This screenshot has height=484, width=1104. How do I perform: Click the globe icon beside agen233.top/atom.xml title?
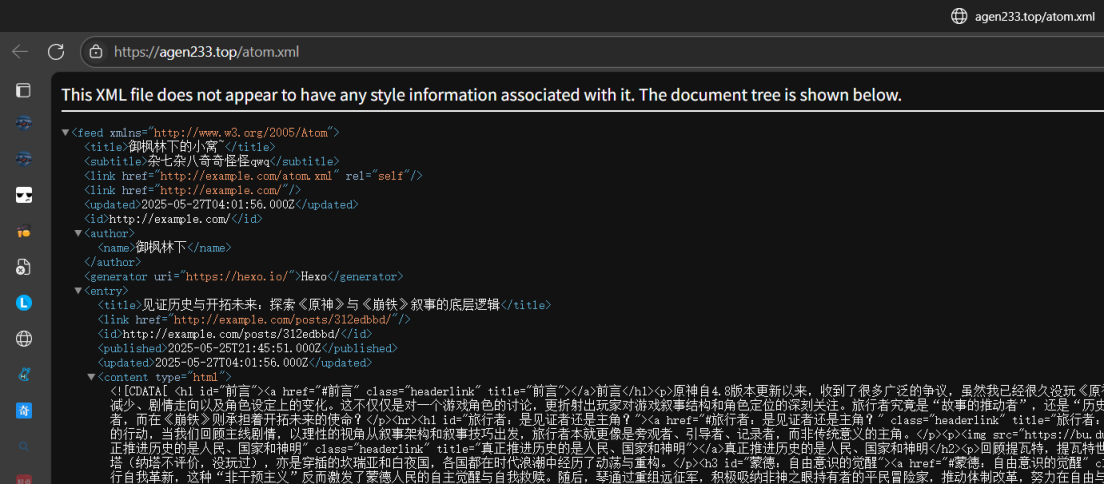pyautogui.click(x=959, y=16)
